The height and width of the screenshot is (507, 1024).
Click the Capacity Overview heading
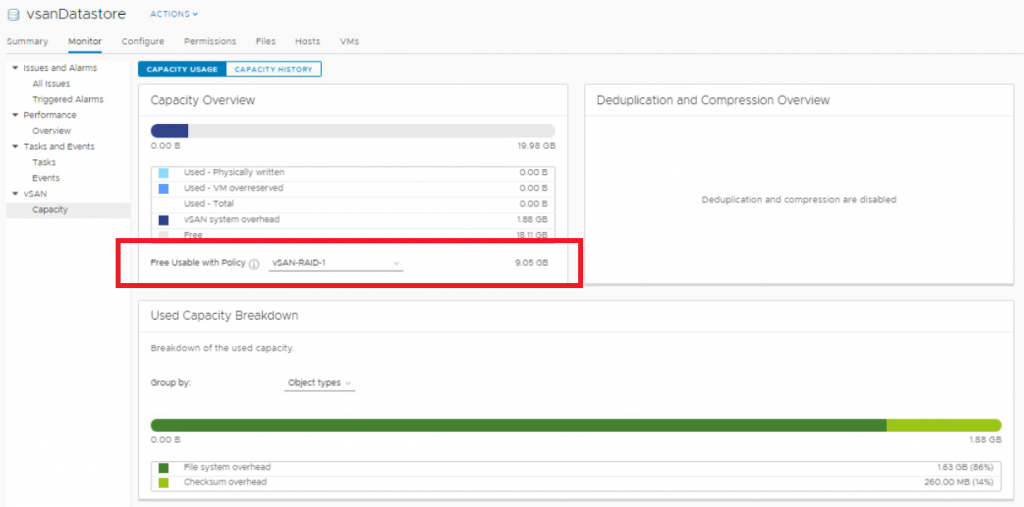tap(202, 100)
